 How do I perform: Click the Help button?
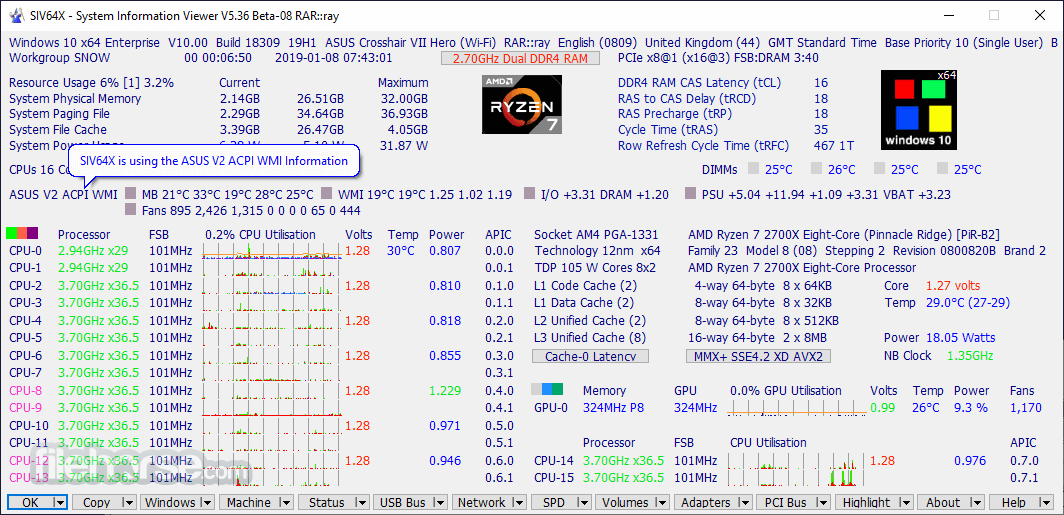coord(1014,503)
